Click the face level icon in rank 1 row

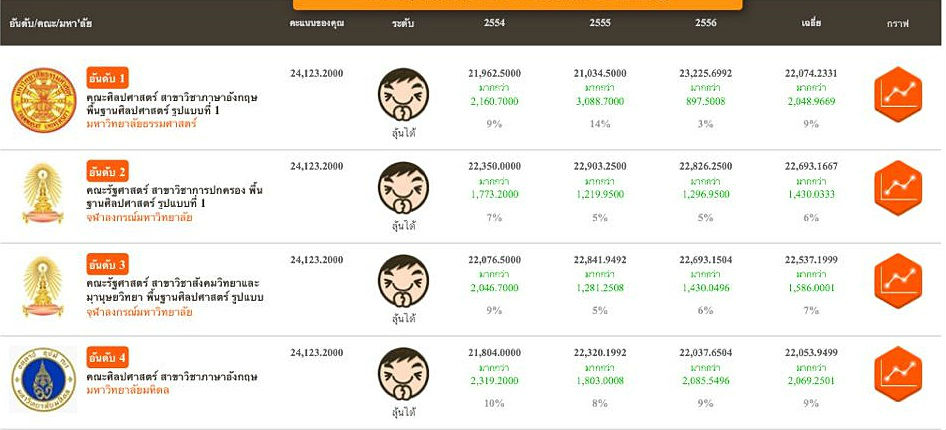click(x=404, y=95)
